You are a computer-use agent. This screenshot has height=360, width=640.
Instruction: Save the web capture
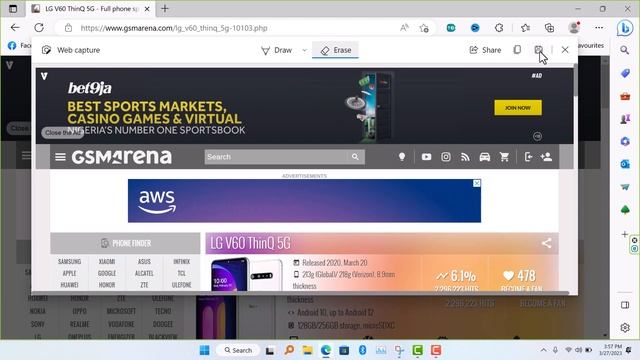(x=539, y=50)
